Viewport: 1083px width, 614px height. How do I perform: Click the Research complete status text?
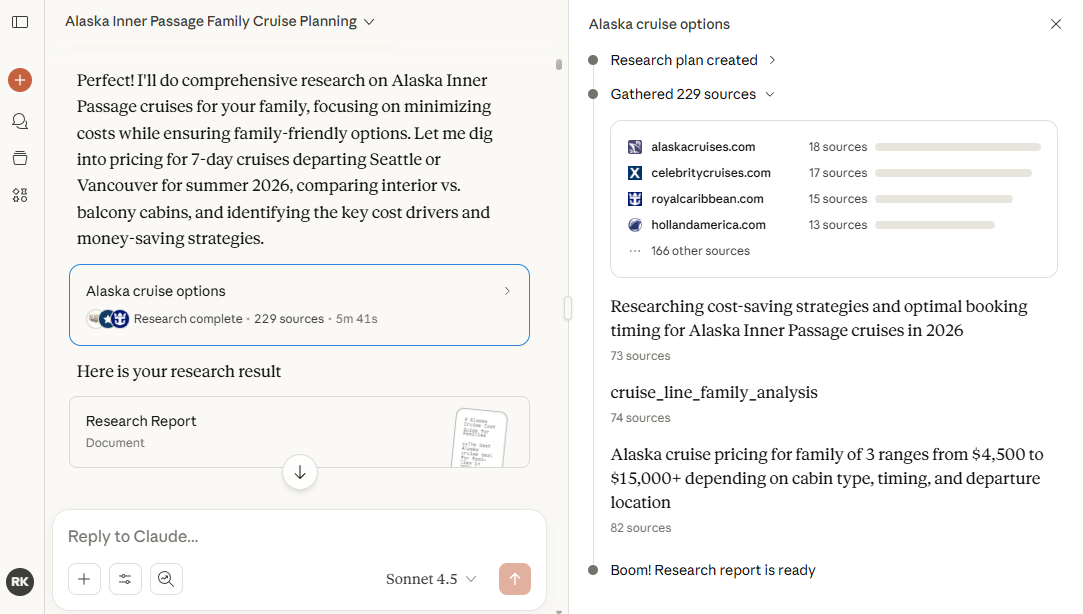(x=188, y=319)
